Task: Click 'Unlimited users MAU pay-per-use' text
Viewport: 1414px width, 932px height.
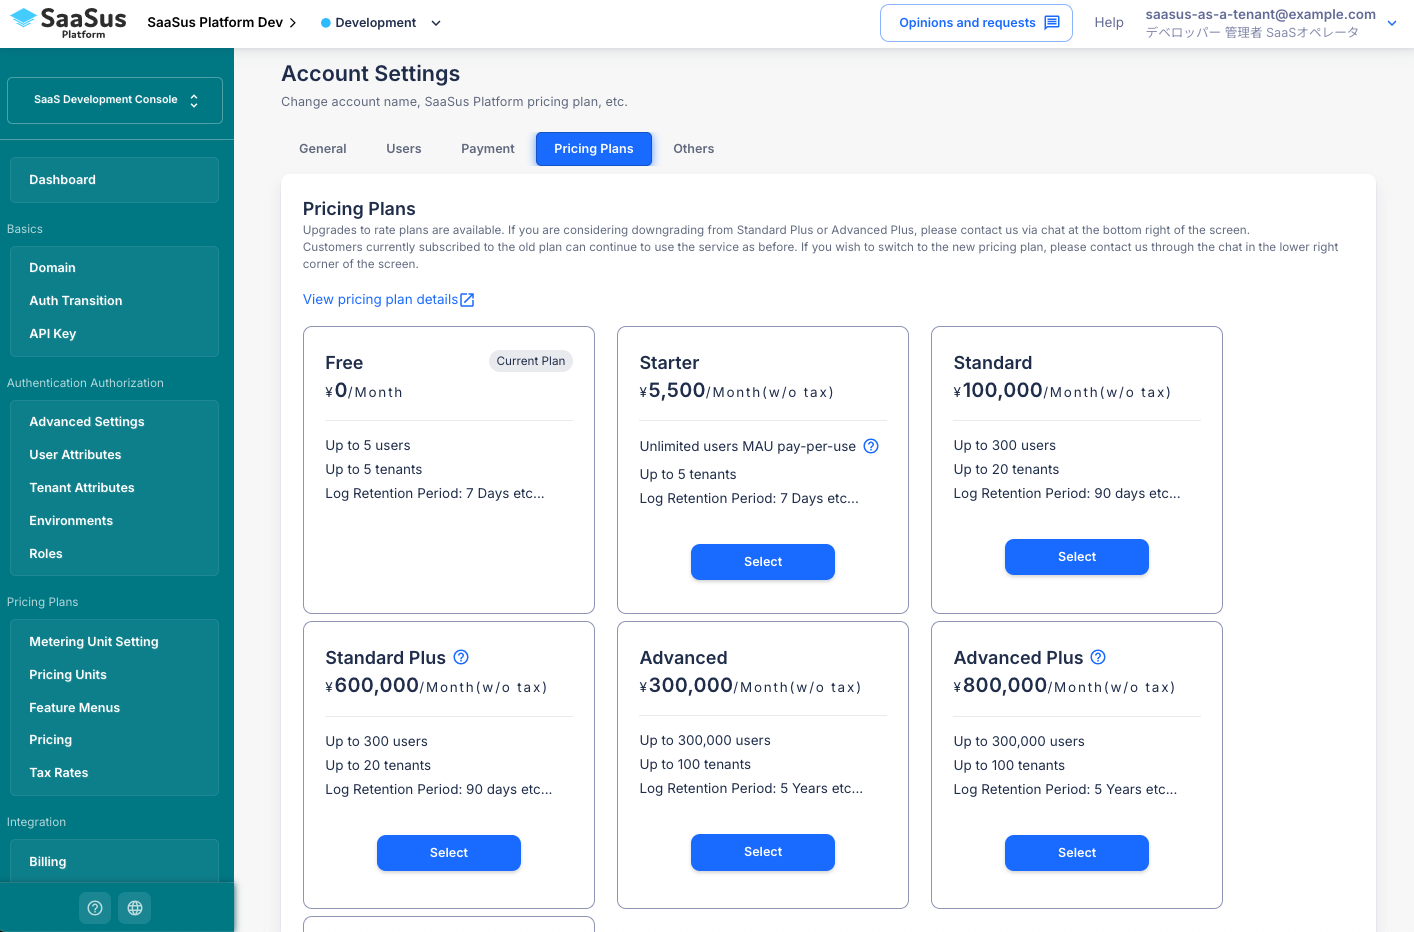Action: tap(748, 447)
